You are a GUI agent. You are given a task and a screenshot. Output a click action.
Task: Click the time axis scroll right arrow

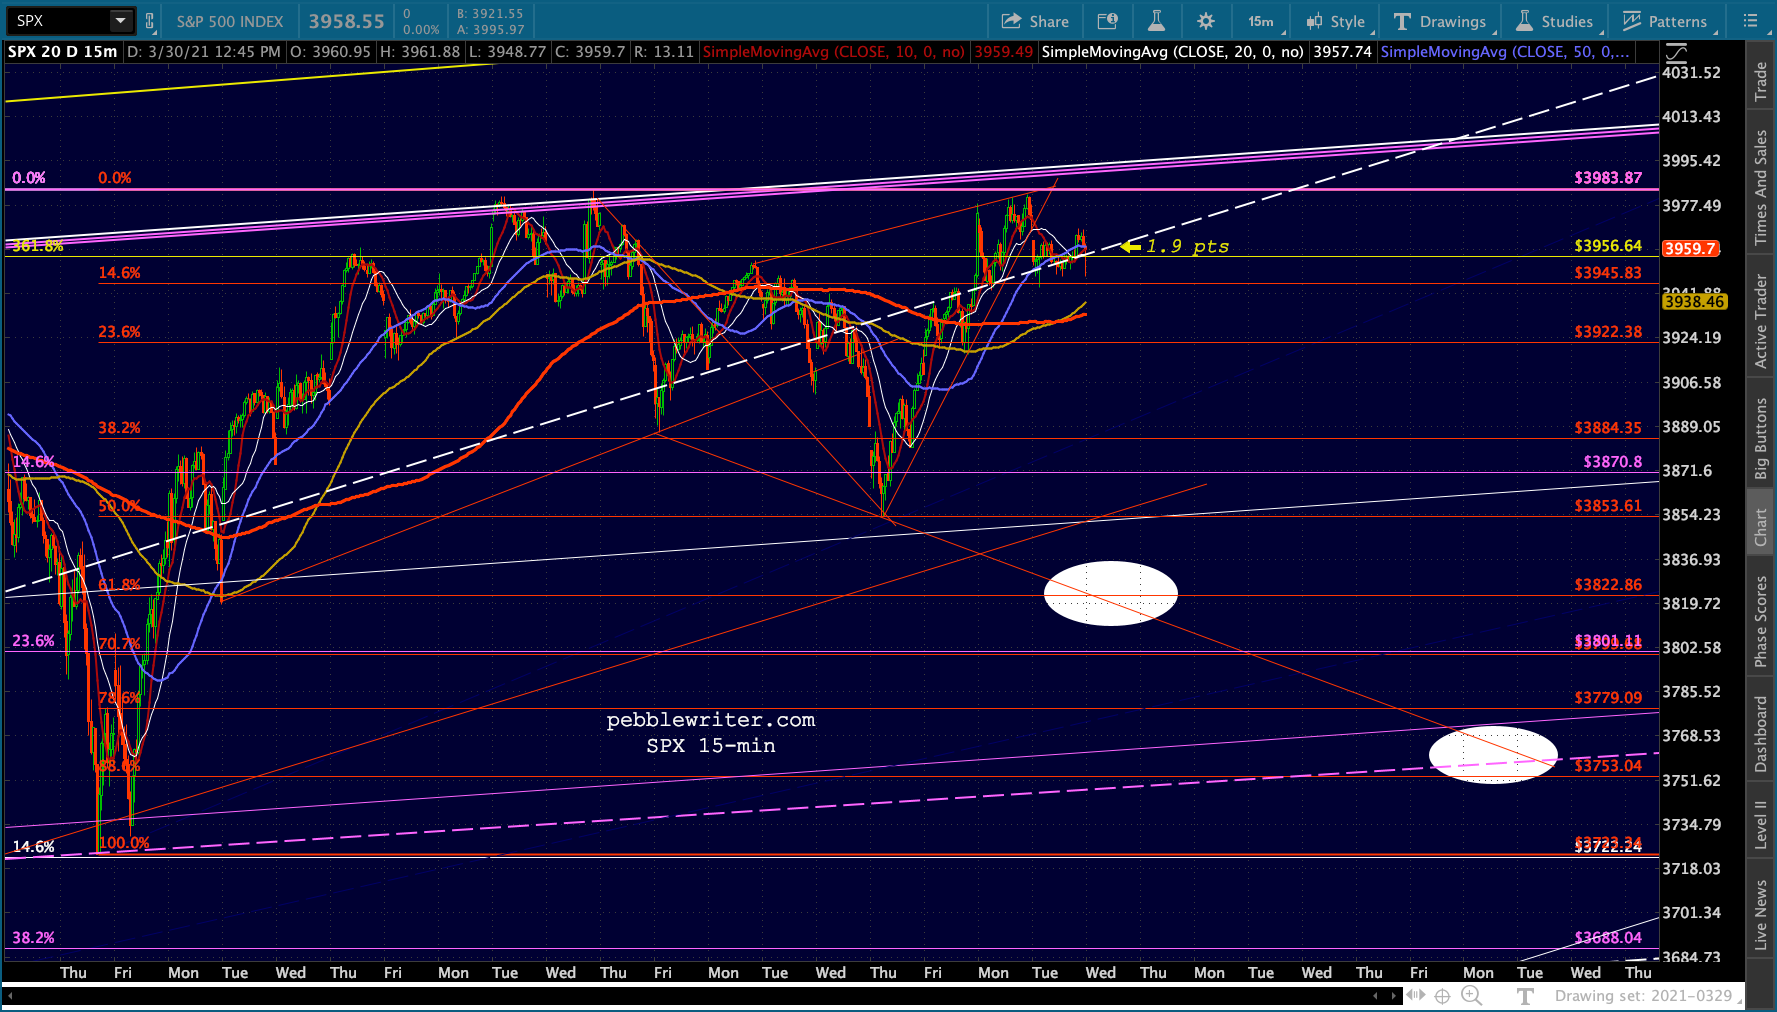tap(1394, 996)
